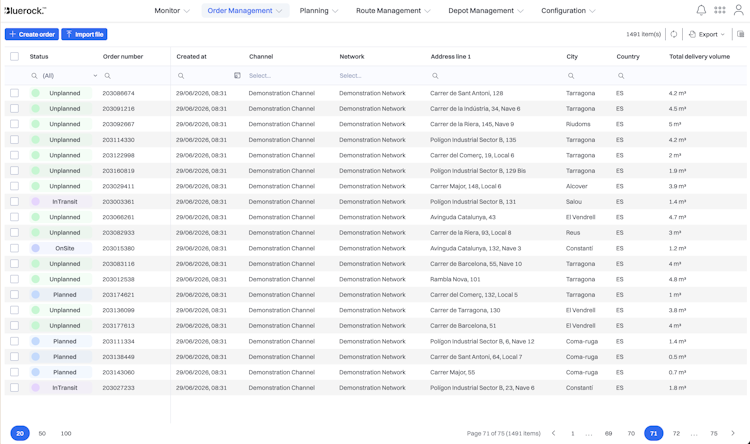Sort by Order number column header

tap(123, 56)
